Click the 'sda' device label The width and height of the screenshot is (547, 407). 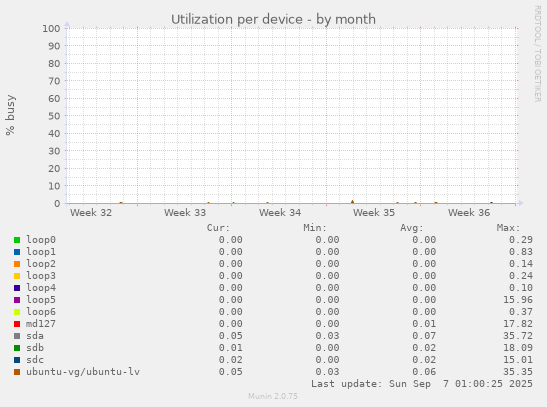coord(35,336)
